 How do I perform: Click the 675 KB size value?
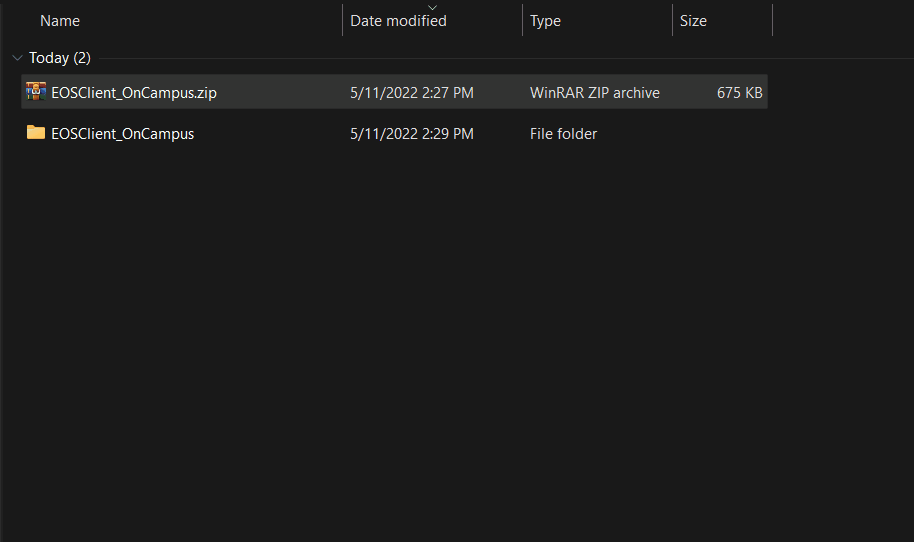[739, 93]
